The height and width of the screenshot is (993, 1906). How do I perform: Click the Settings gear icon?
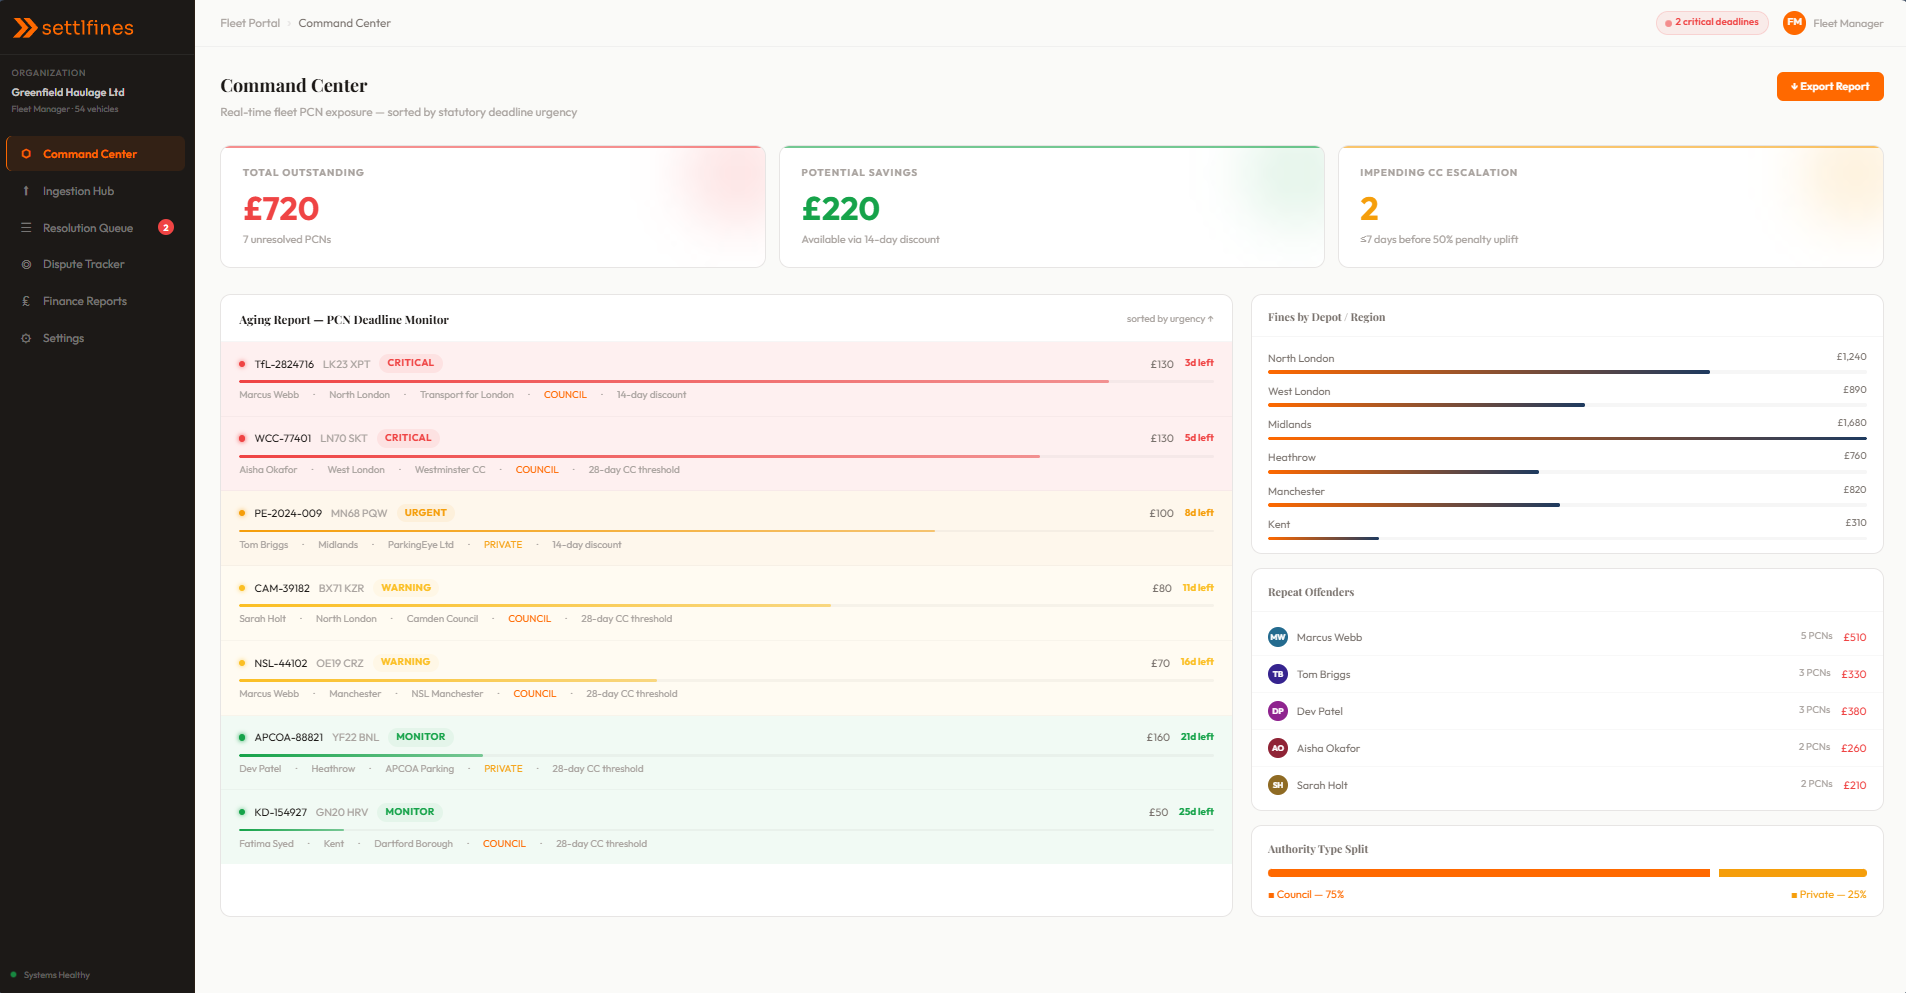pyautogui.click(x=26, y=338)
